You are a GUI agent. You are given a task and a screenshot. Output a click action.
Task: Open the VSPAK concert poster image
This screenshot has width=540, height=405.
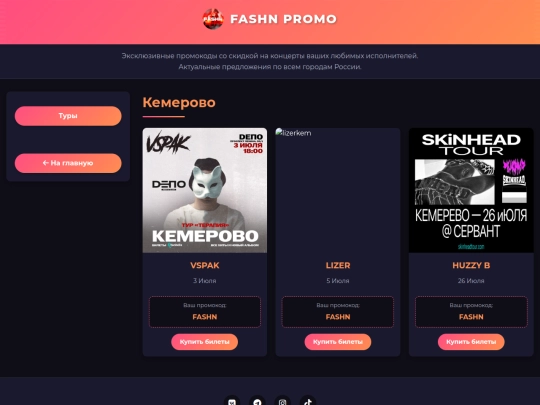click(x=205, y=190)
